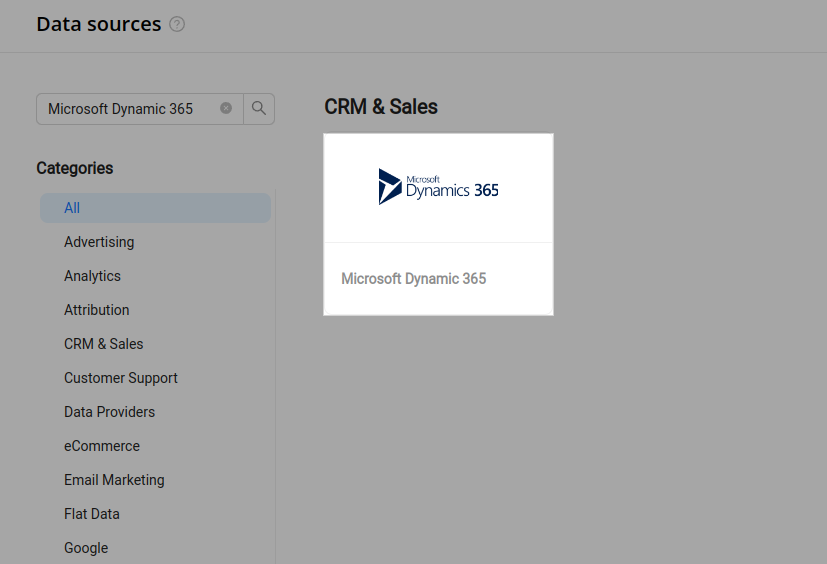Viewport: 827px width, 564px height.
Task: Click the magnifier search button
Action: coord(259,109)
